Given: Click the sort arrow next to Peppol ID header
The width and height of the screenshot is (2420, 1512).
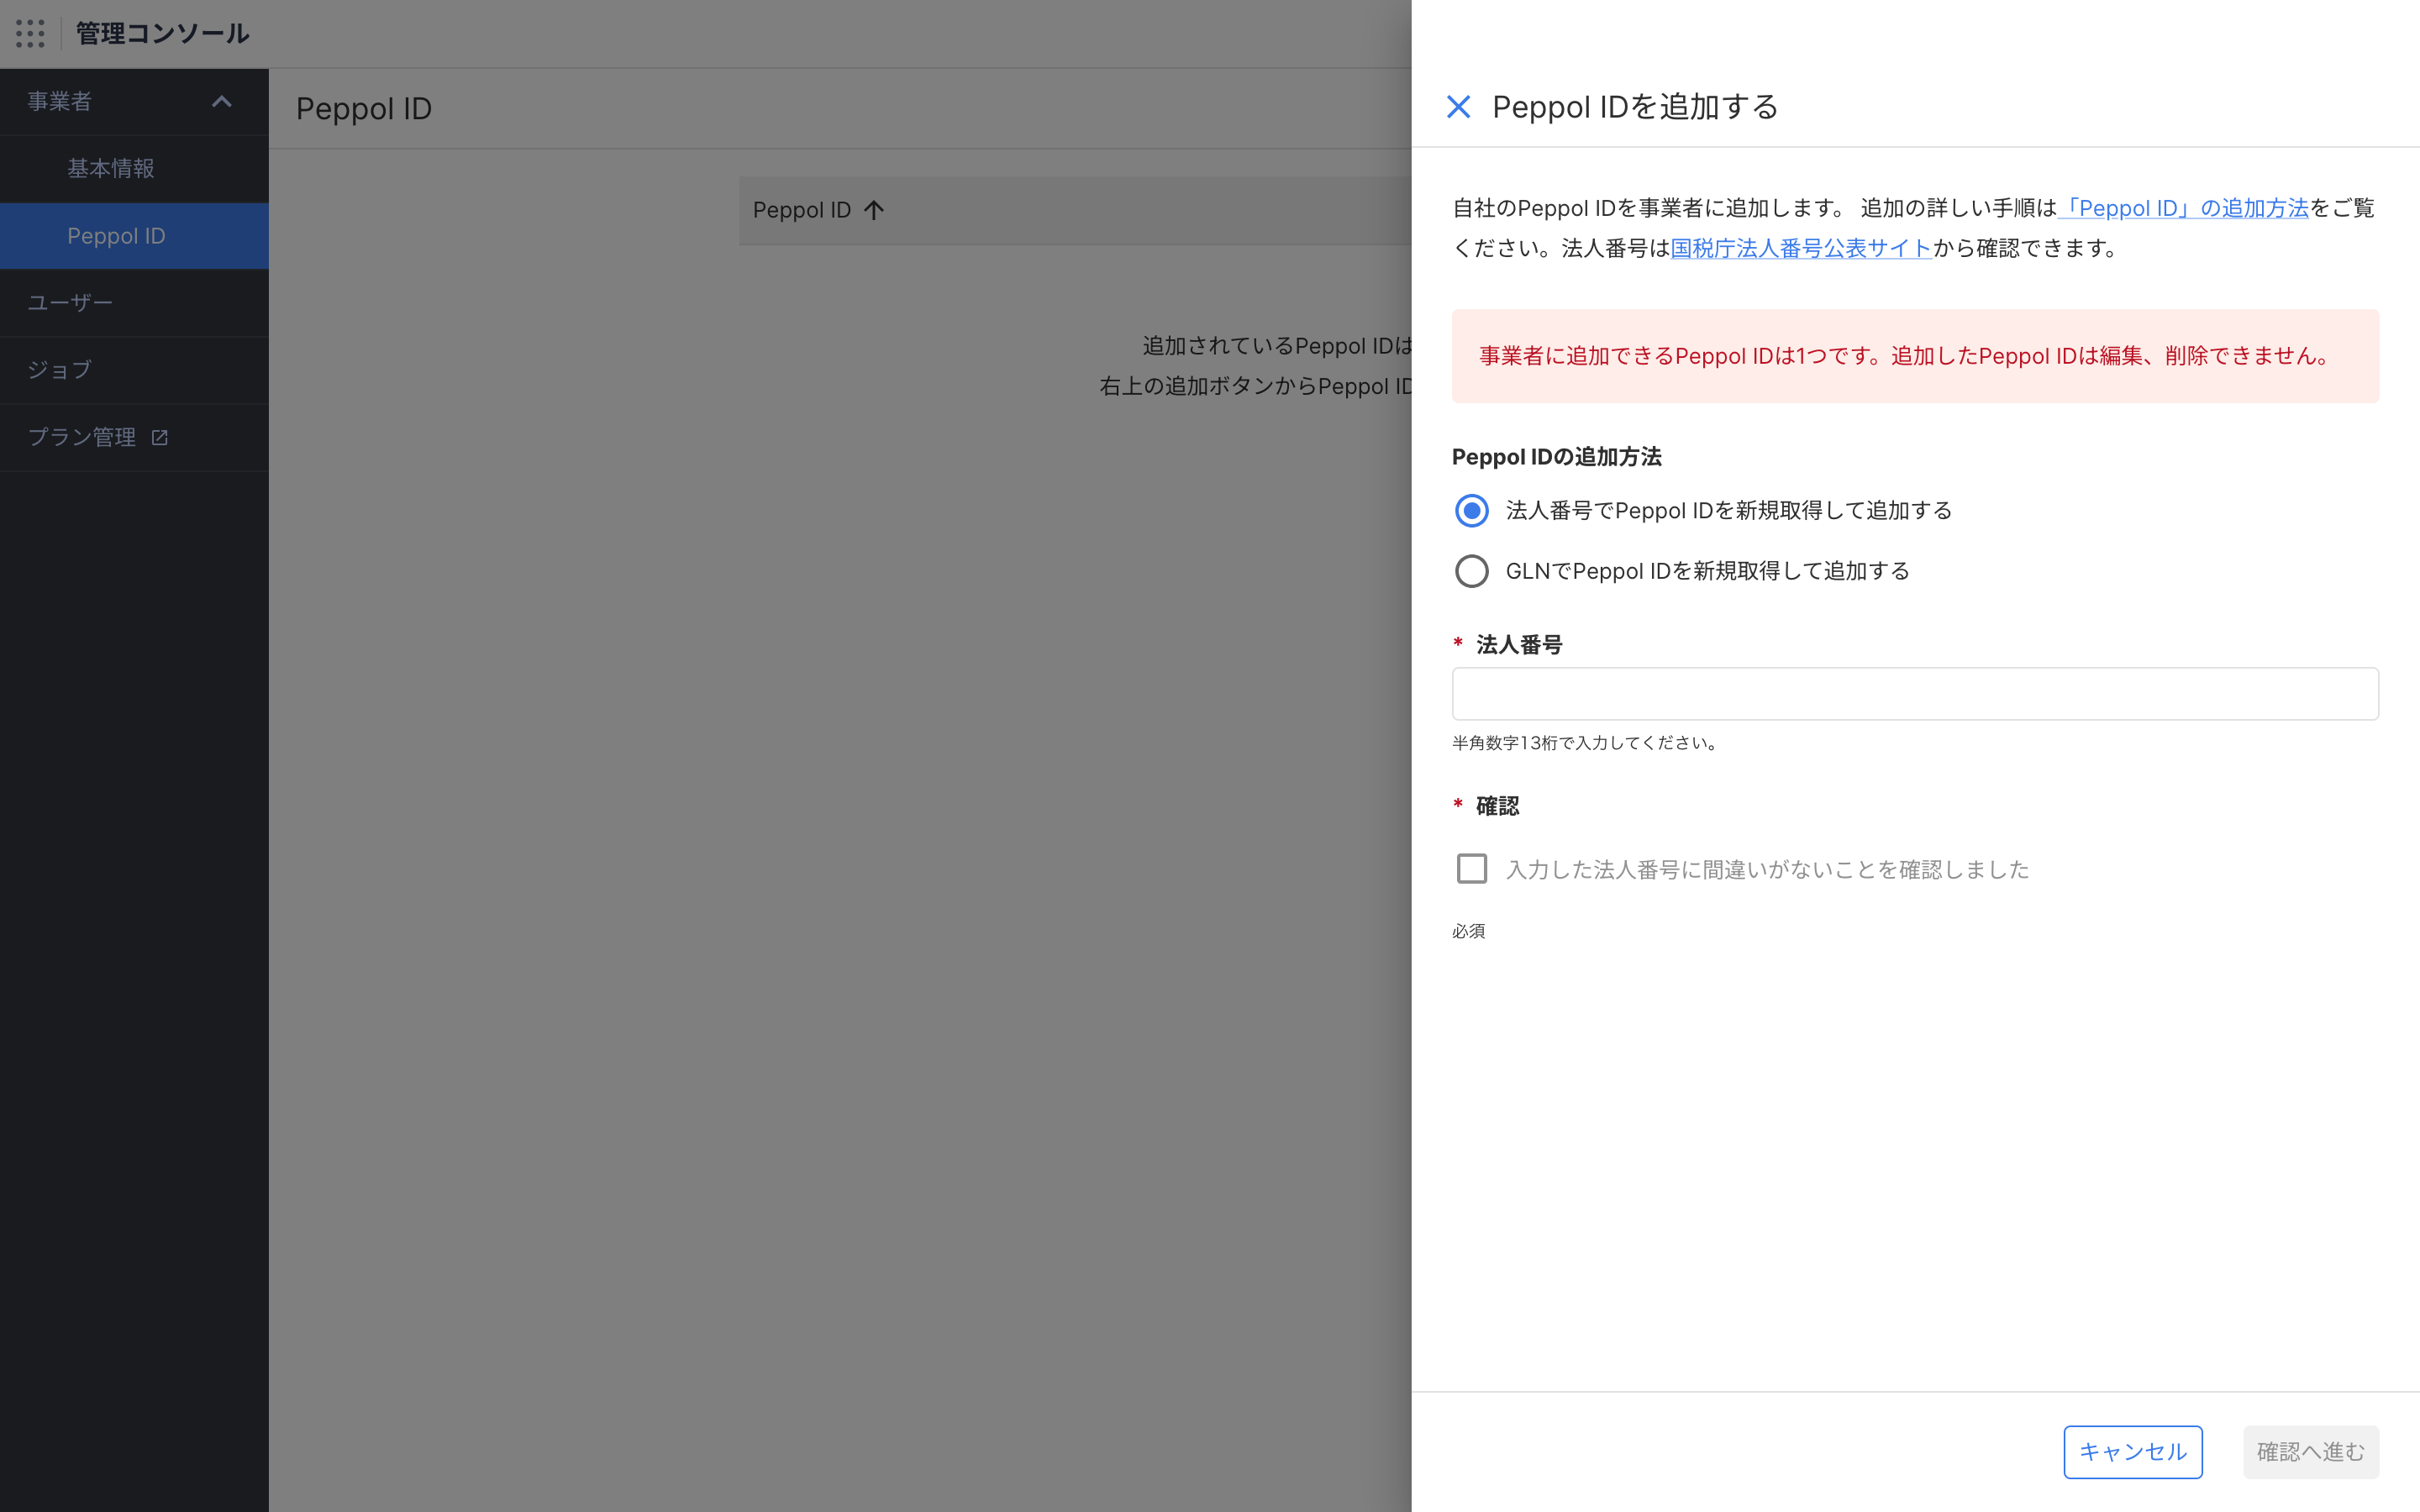Looking at the screenshot, I should (874, 210).
